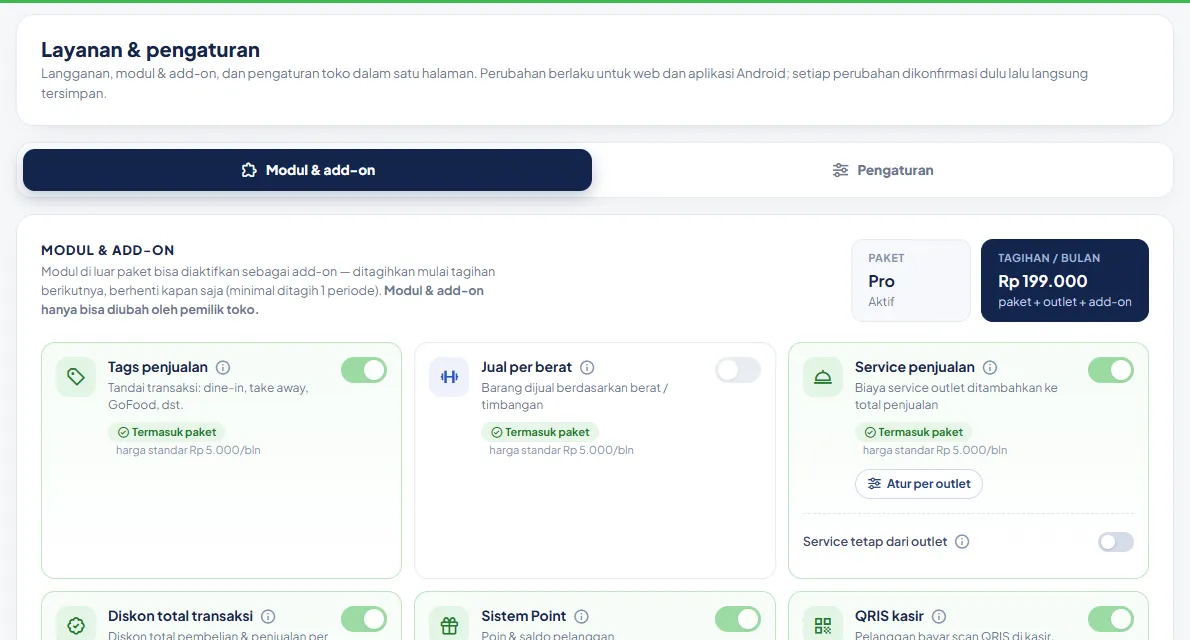Enable the Jual per berat toggle
The width and height of the screenshot is (1190, 640).
pos(738,370)
